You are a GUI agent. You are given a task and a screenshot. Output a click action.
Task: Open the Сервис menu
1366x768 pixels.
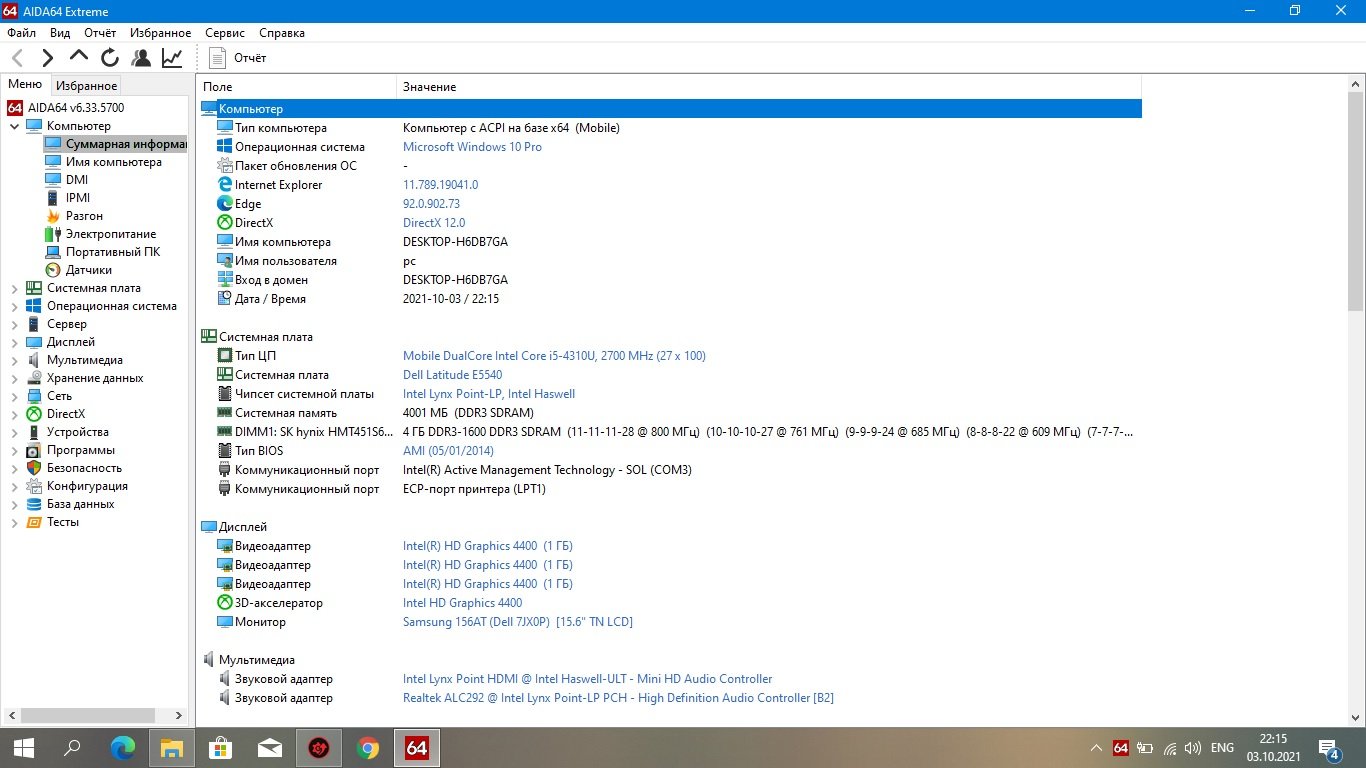[x=225, y=33]
